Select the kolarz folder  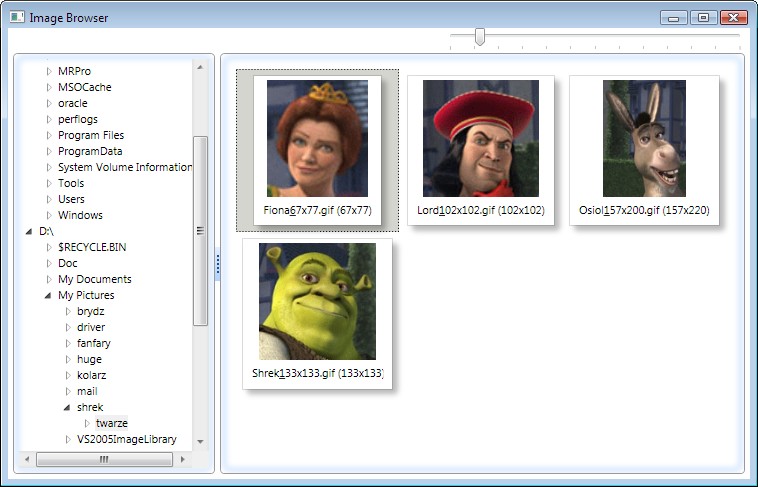91,375
